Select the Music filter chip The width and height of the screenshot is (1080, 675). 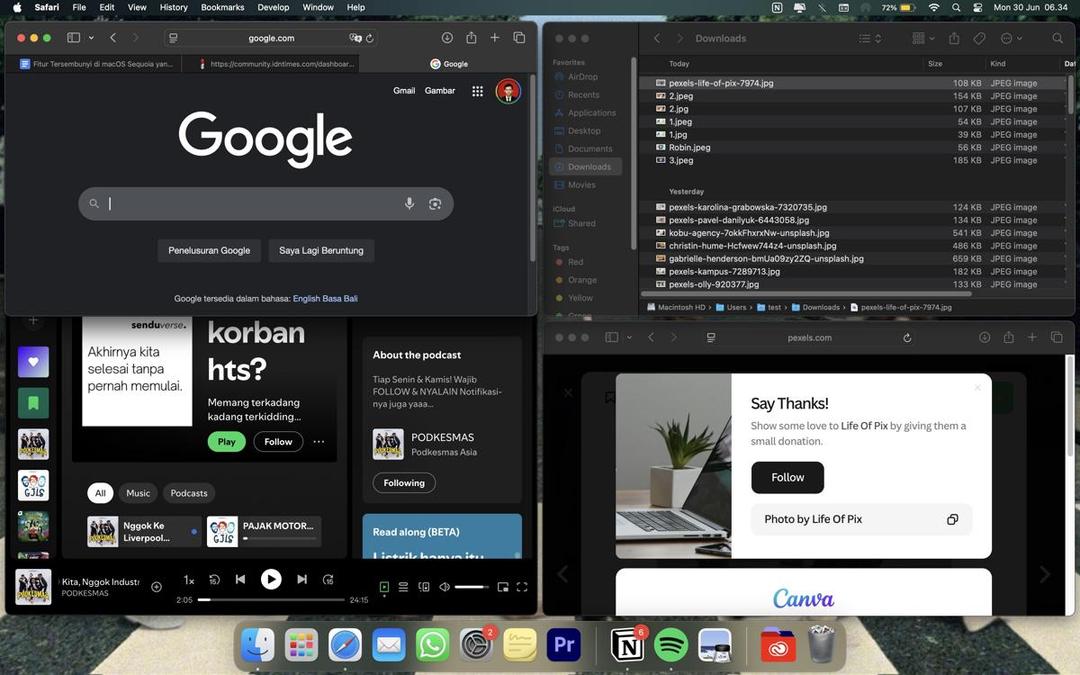click(x=138, y=493)
